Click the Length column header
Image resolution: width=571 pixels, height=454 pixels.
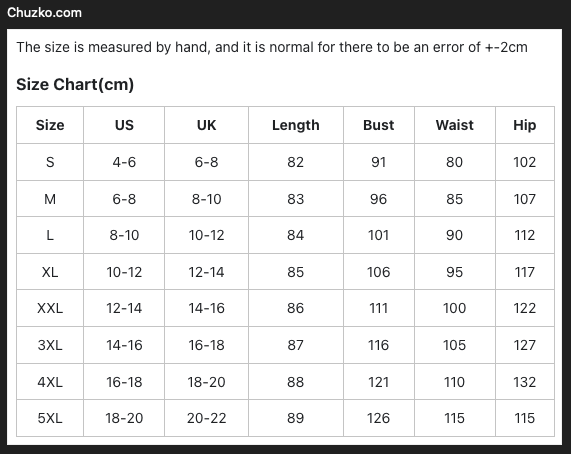(296, 125)
